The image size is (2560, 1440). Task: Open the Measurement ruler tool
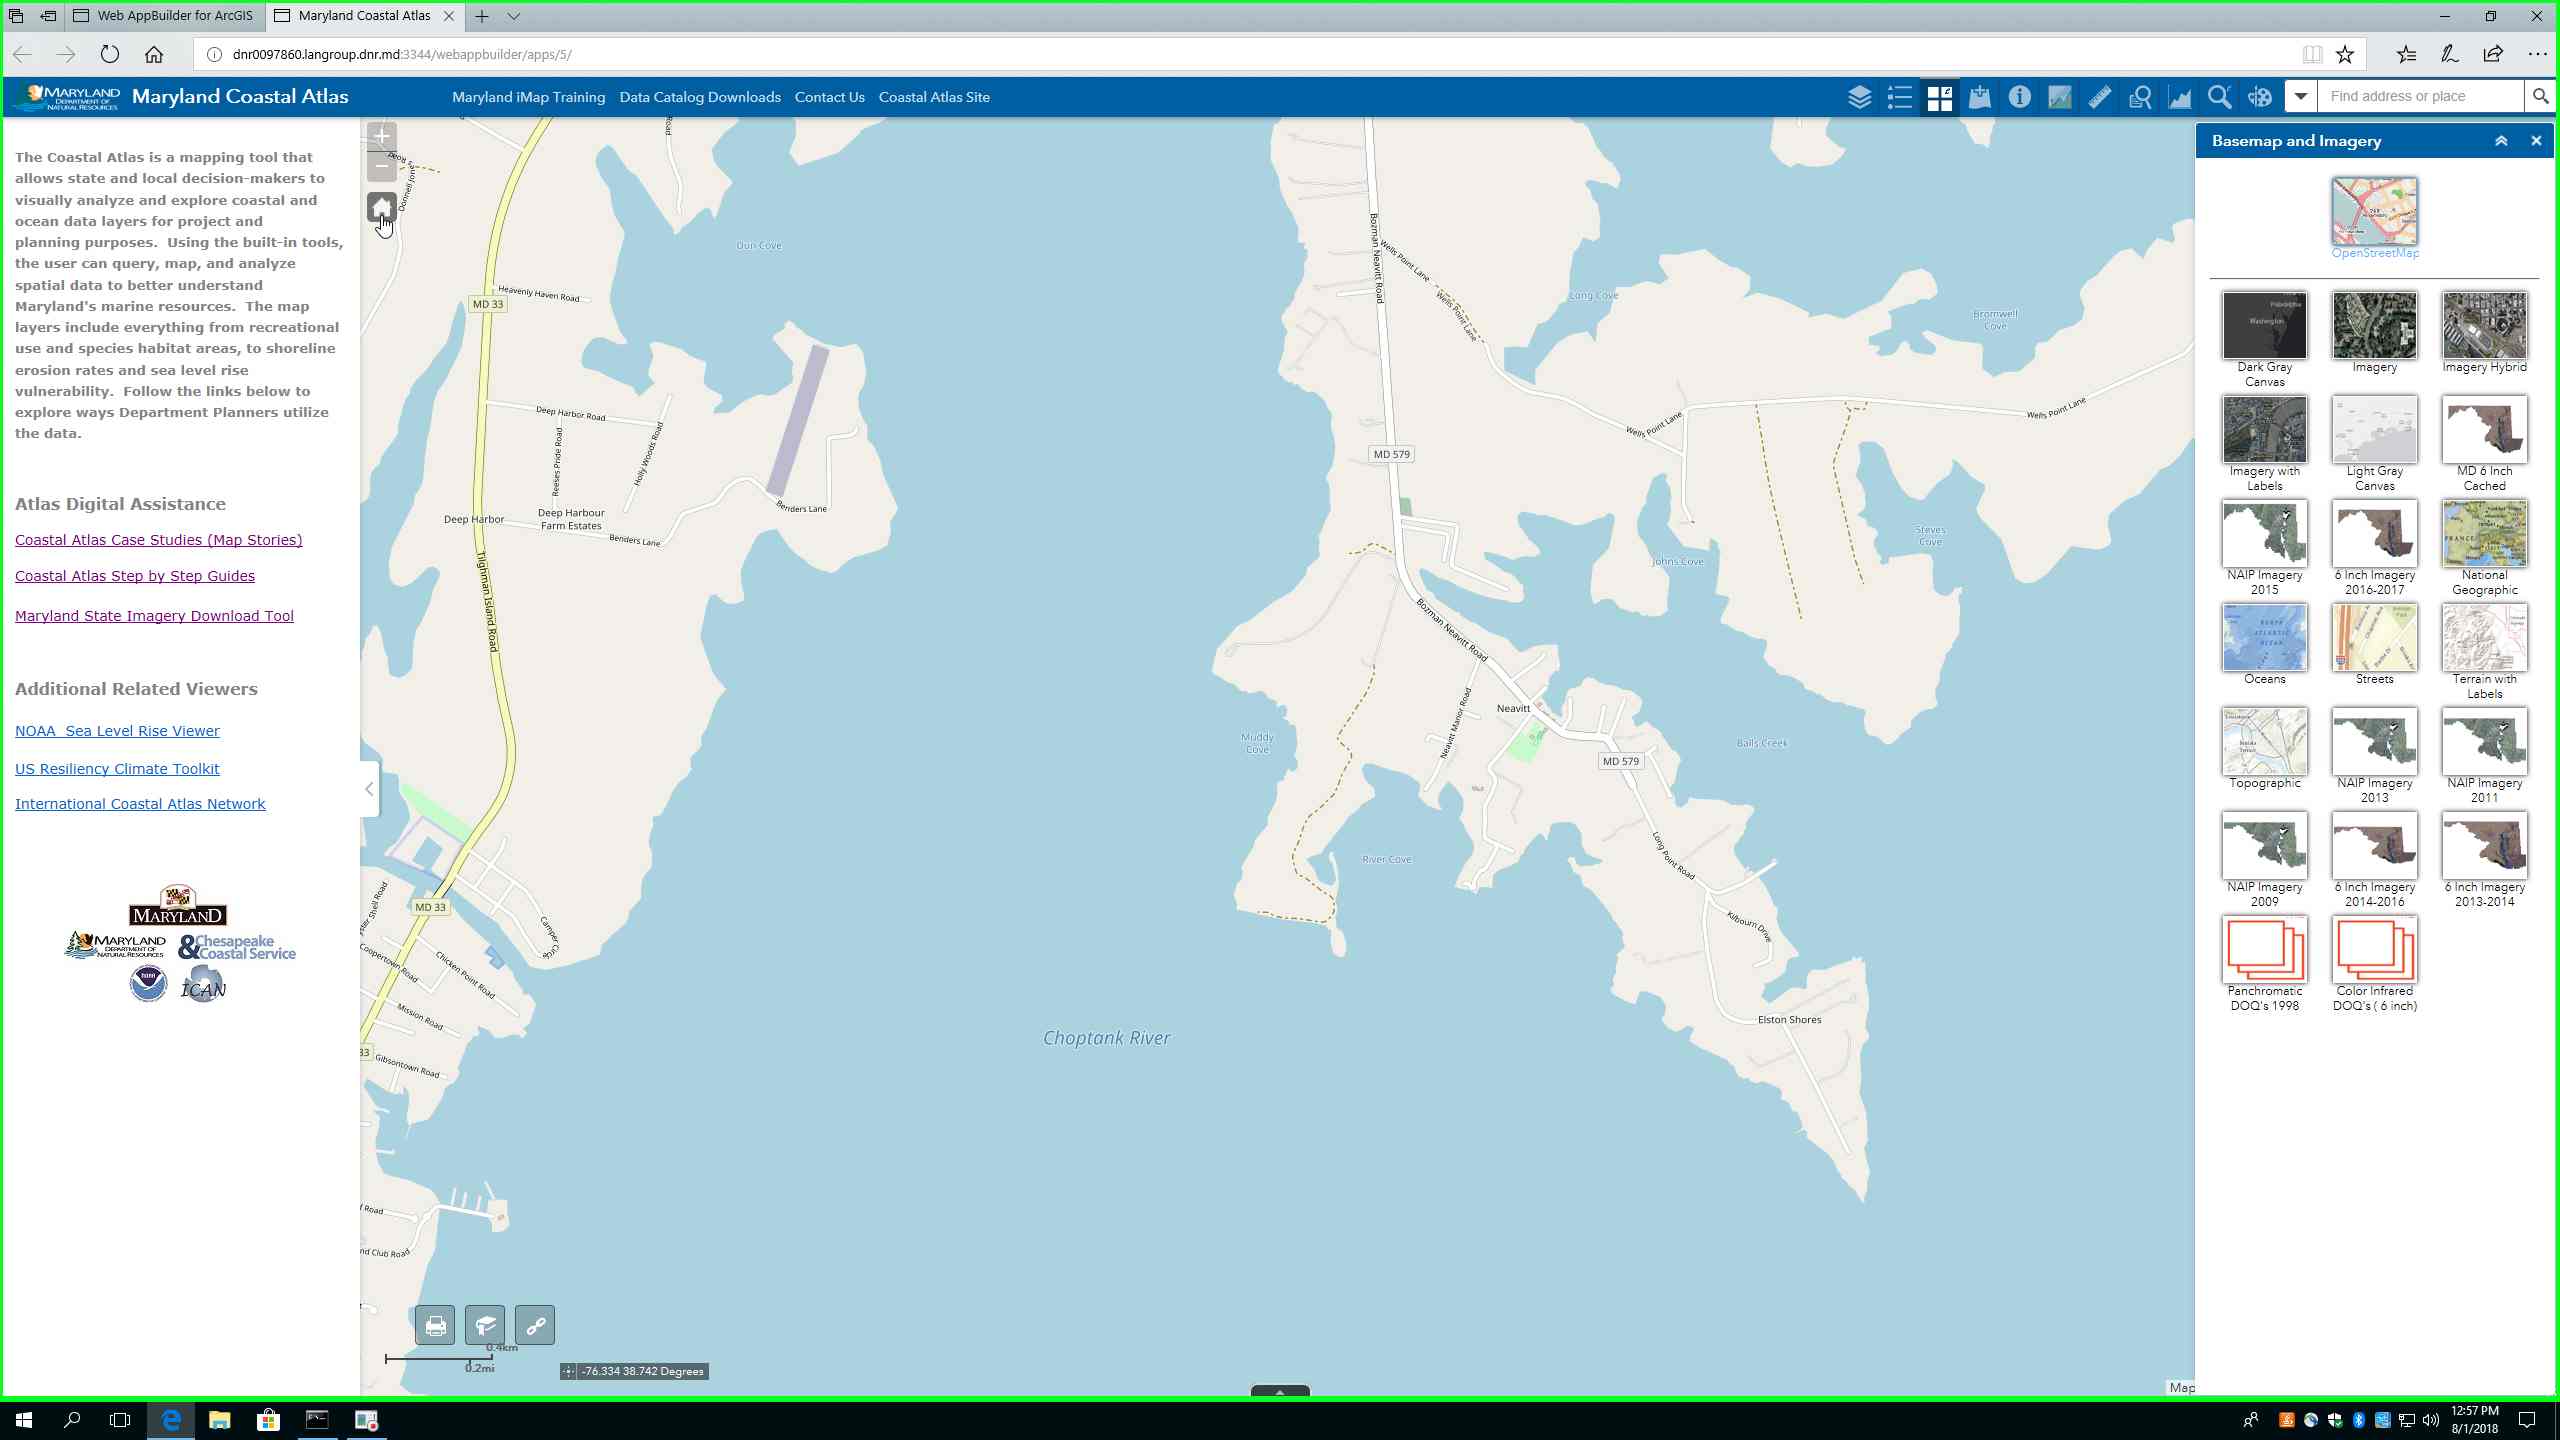pyautogui.click(x=2099, y=97)
